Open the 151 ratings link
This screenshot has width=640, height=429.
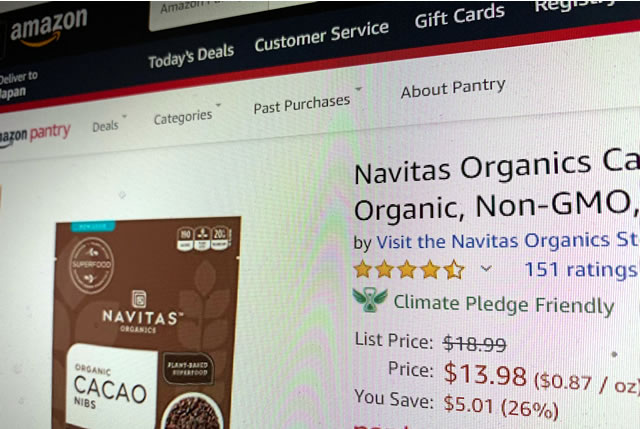tap(581, 269)
